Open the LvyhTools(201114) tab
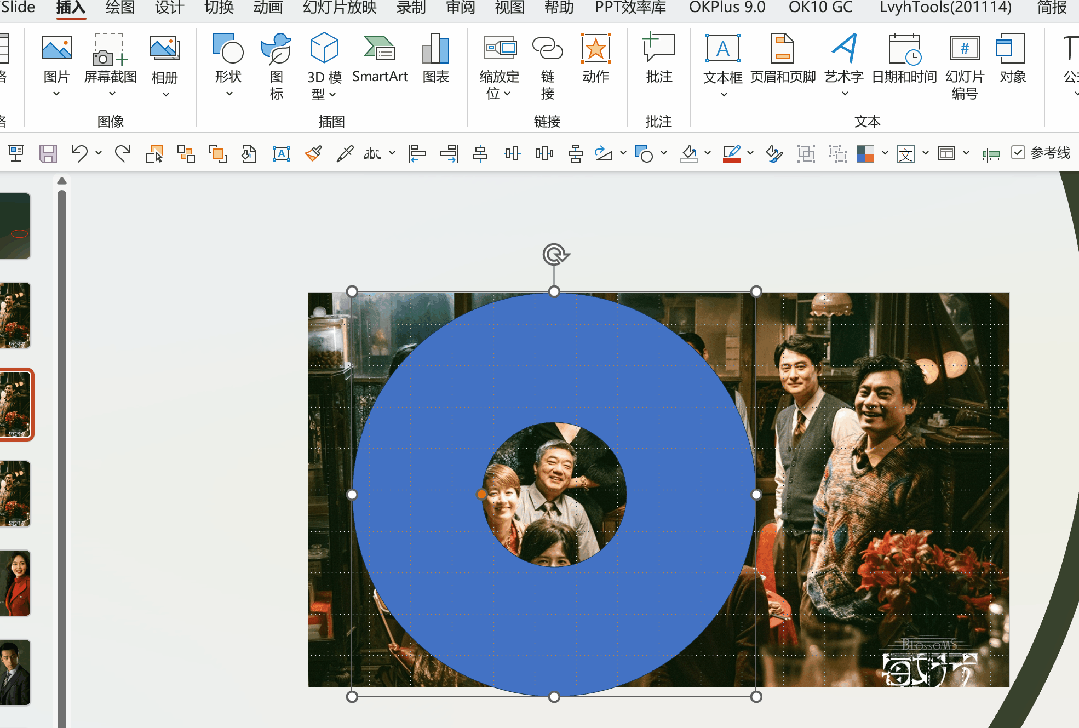 946,8
